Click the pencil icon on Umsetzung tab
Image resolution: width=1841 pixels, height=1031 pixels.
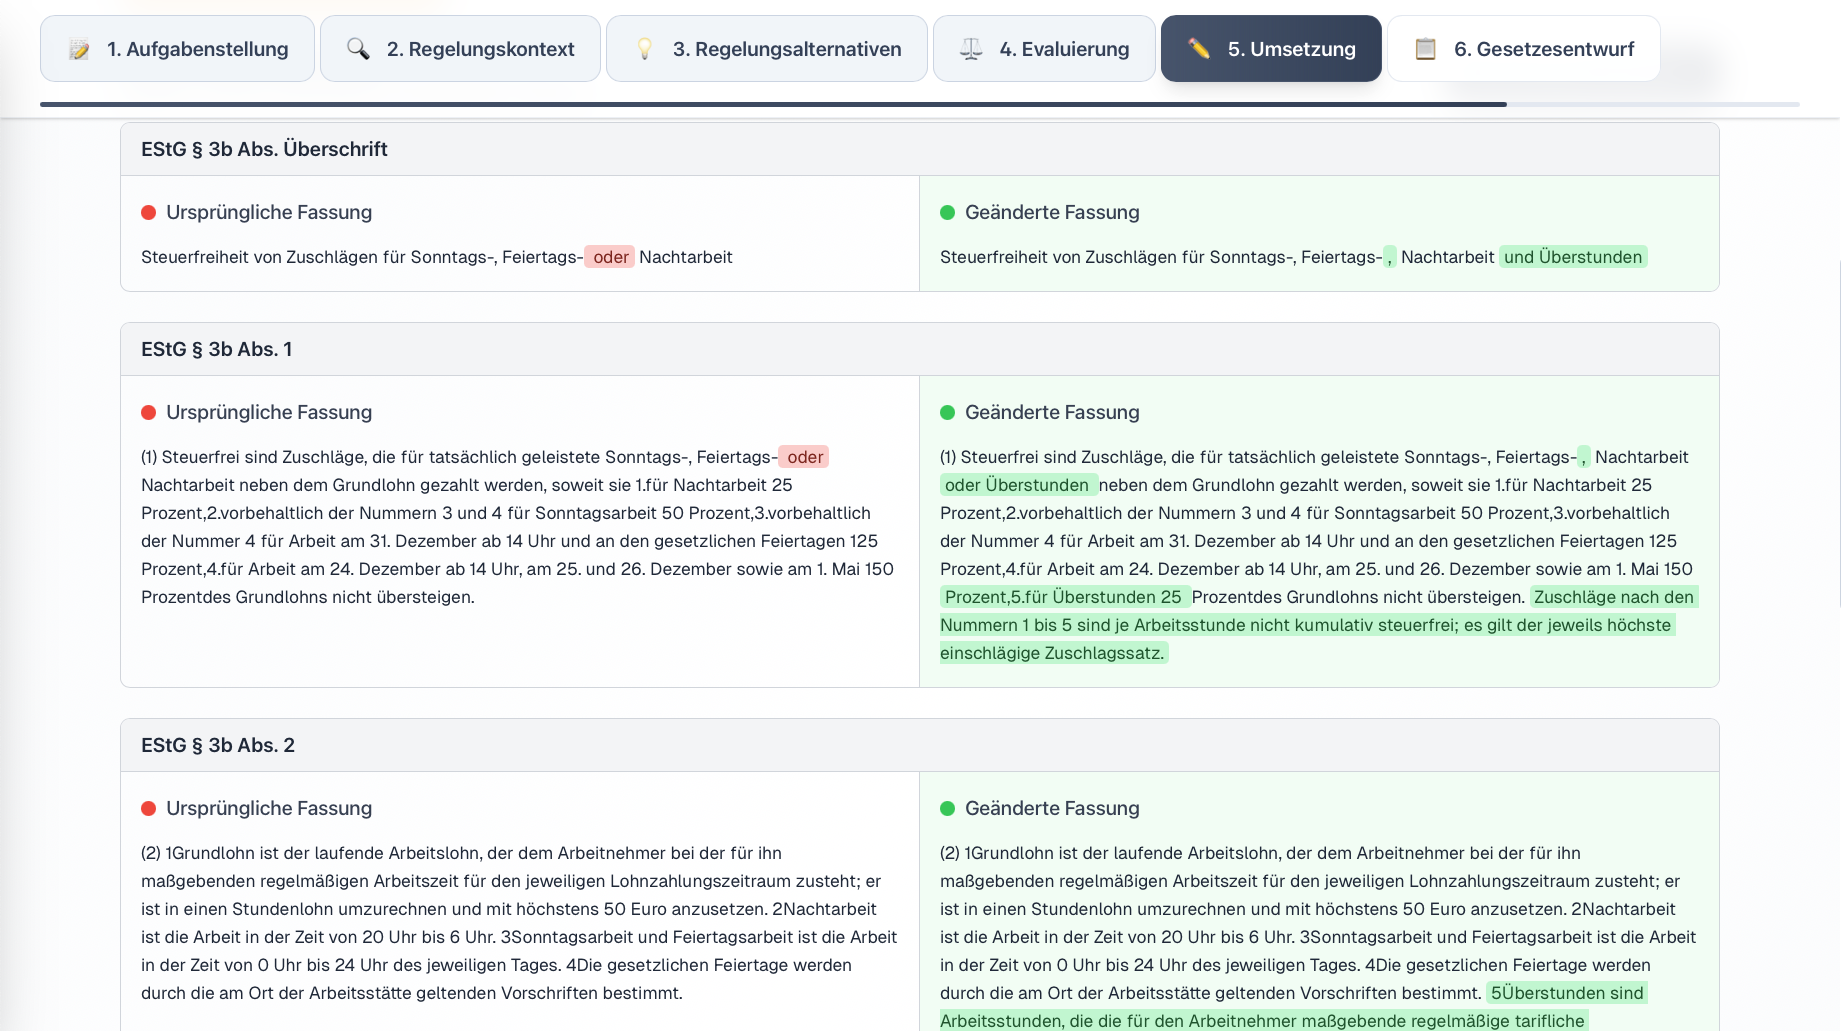tap(1199, 49)
